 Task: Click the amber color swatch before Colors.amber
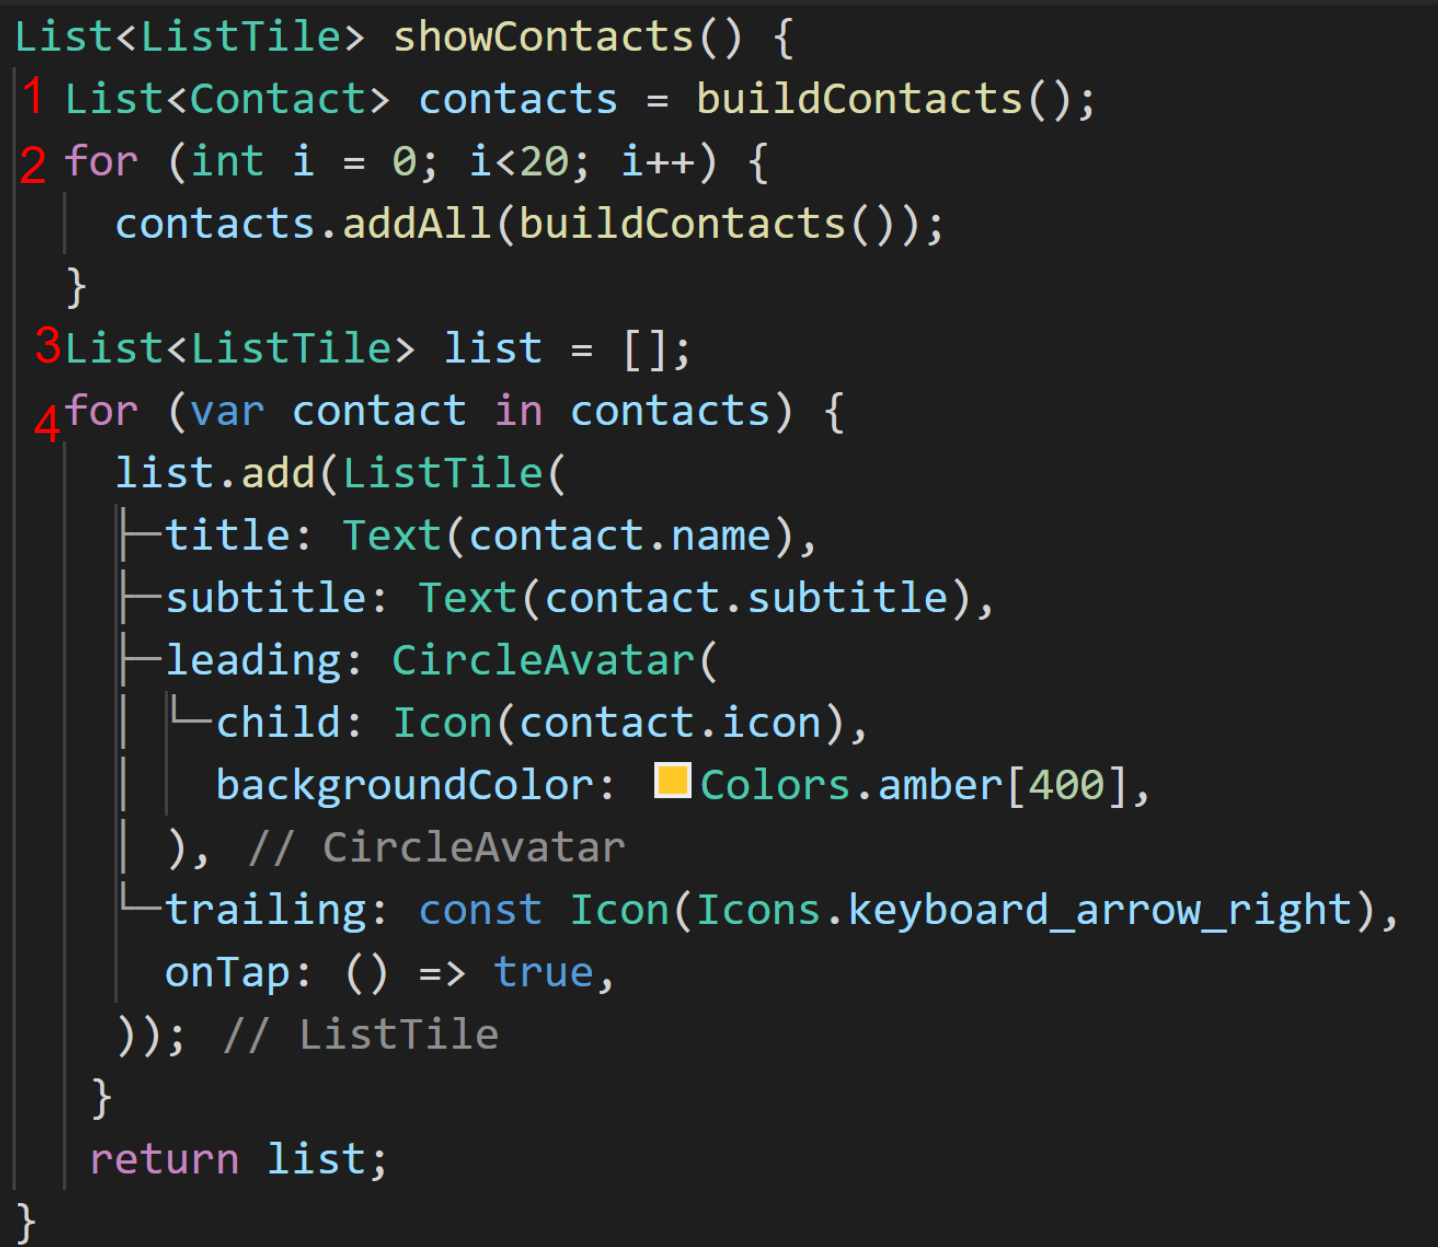coord(672,781)
